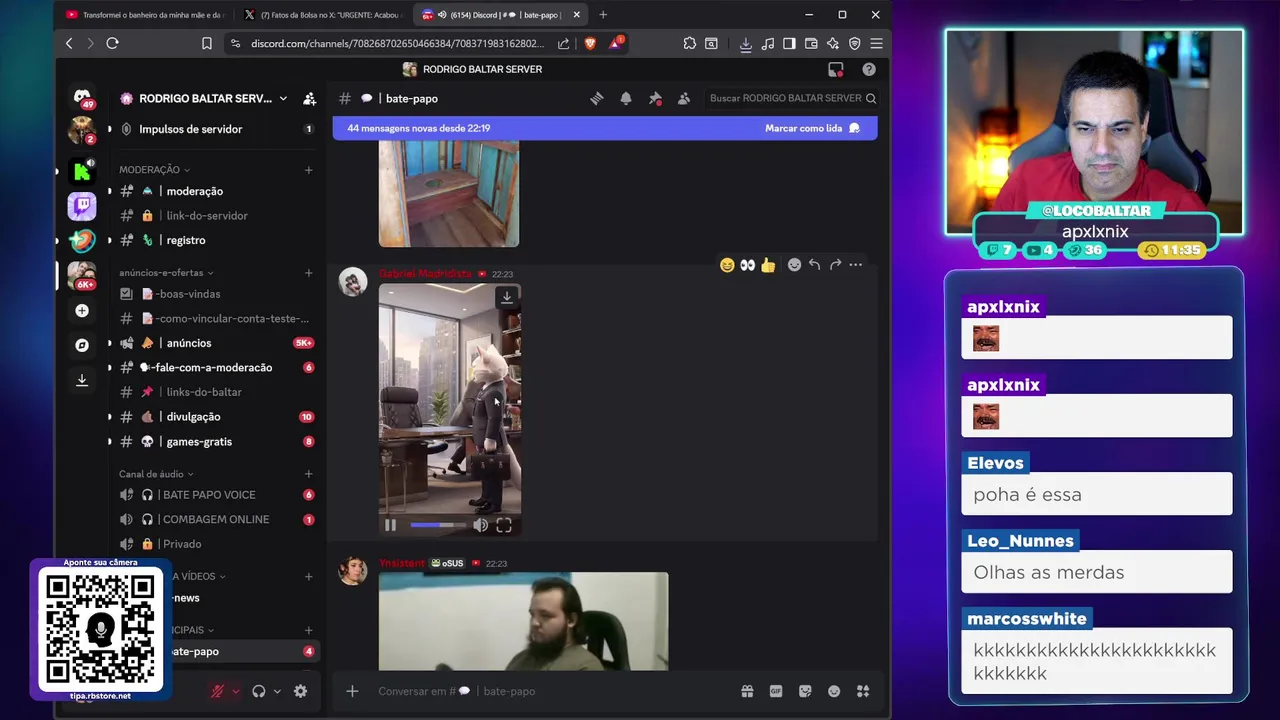Viewport: 1280px width, 720px height.
Task: Click Marcar como lida button
Action: tap(812, 128)
